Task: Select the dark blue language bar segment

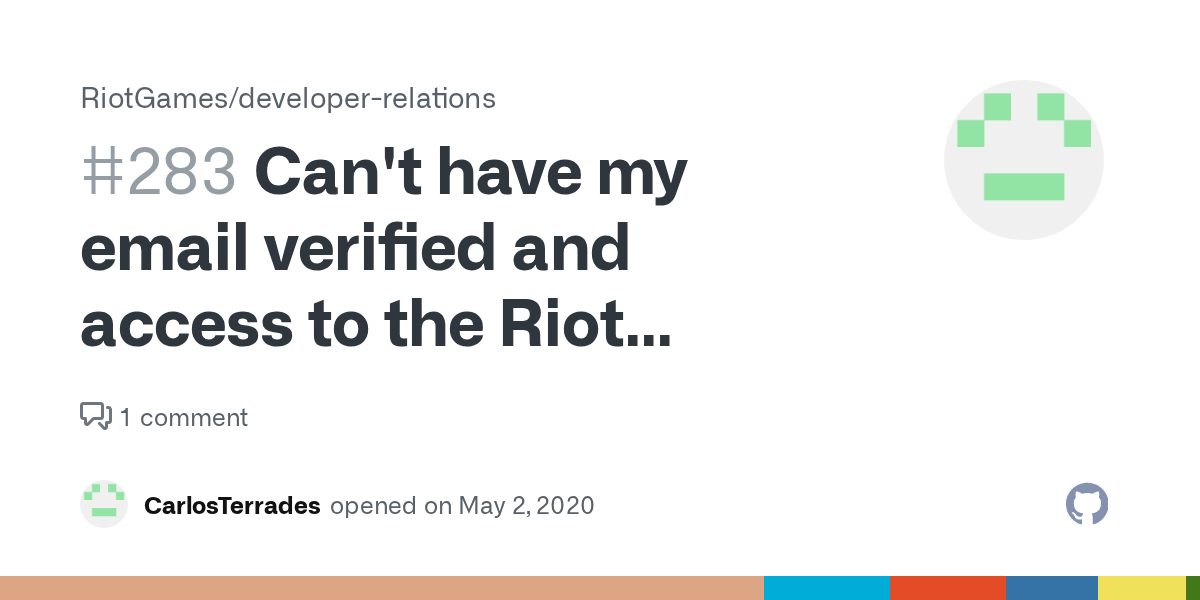Action: point(1052,588)
